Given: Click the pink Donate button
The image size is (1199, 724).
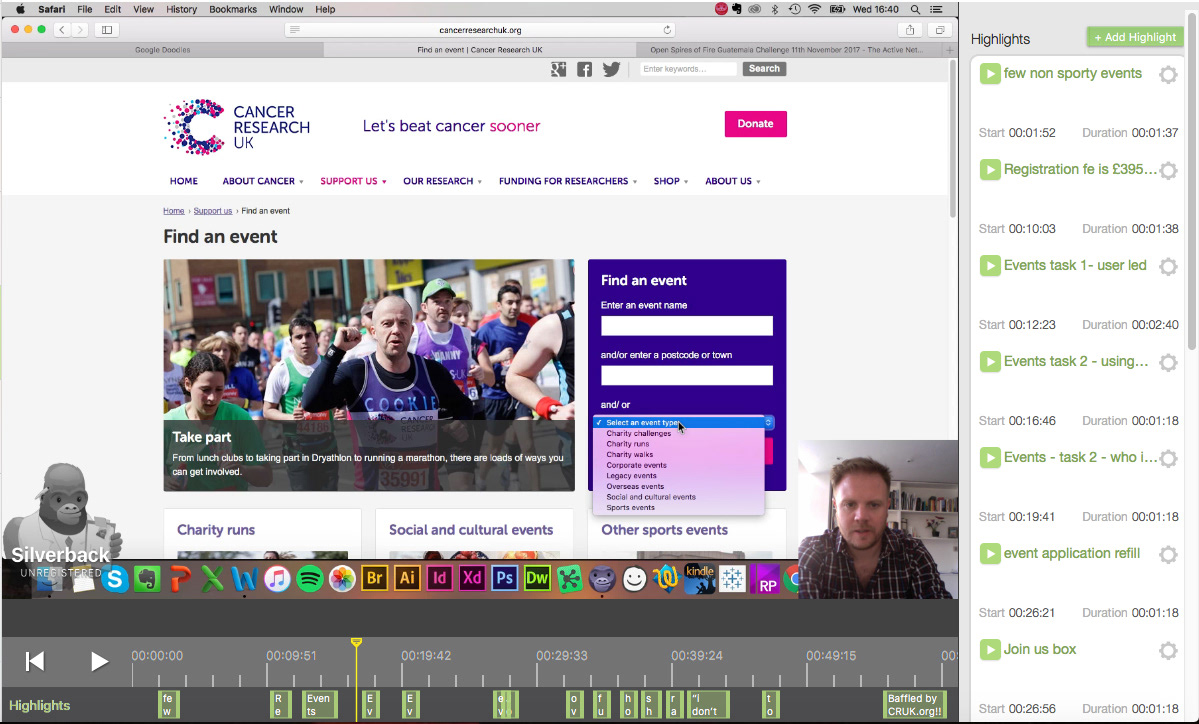Looking at the screenshot, I should pyautogui.click(x=755, y=124).
